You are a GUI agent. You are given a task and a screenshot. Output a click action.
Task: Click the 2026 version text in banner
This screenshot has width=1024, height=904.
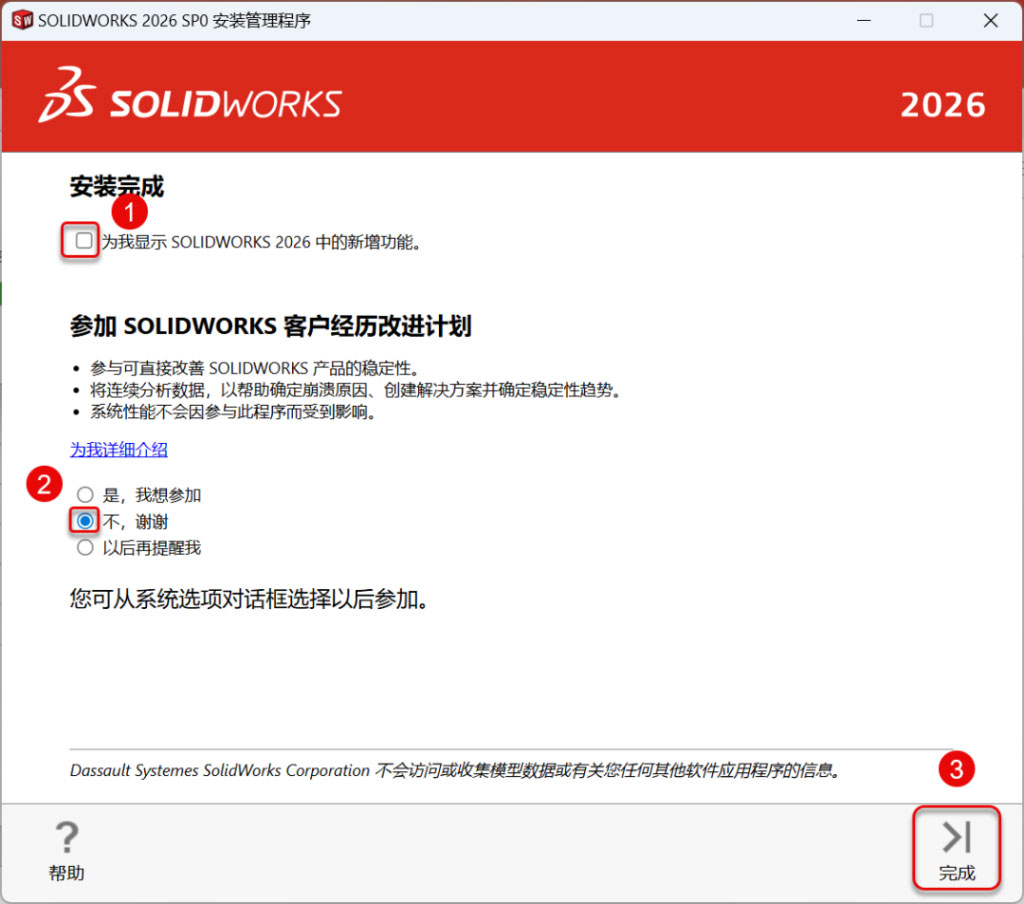pyautogui.click(x=942, y=105)
